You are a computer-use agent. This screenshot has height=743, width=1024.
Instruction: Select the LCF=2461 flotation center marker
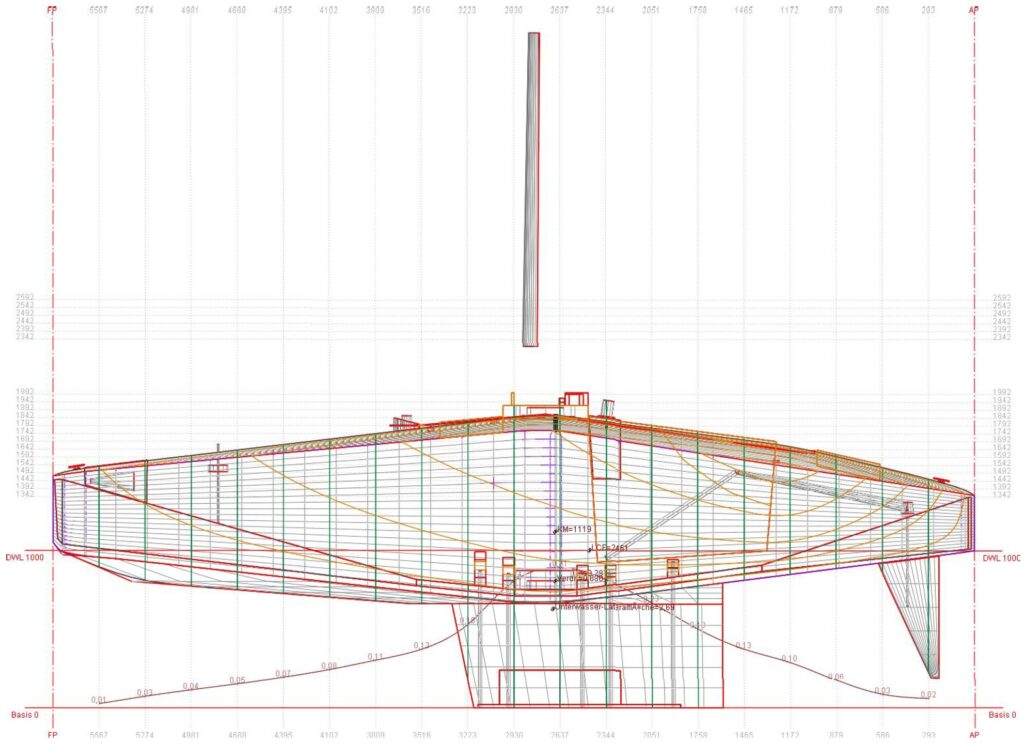point(590,550)
